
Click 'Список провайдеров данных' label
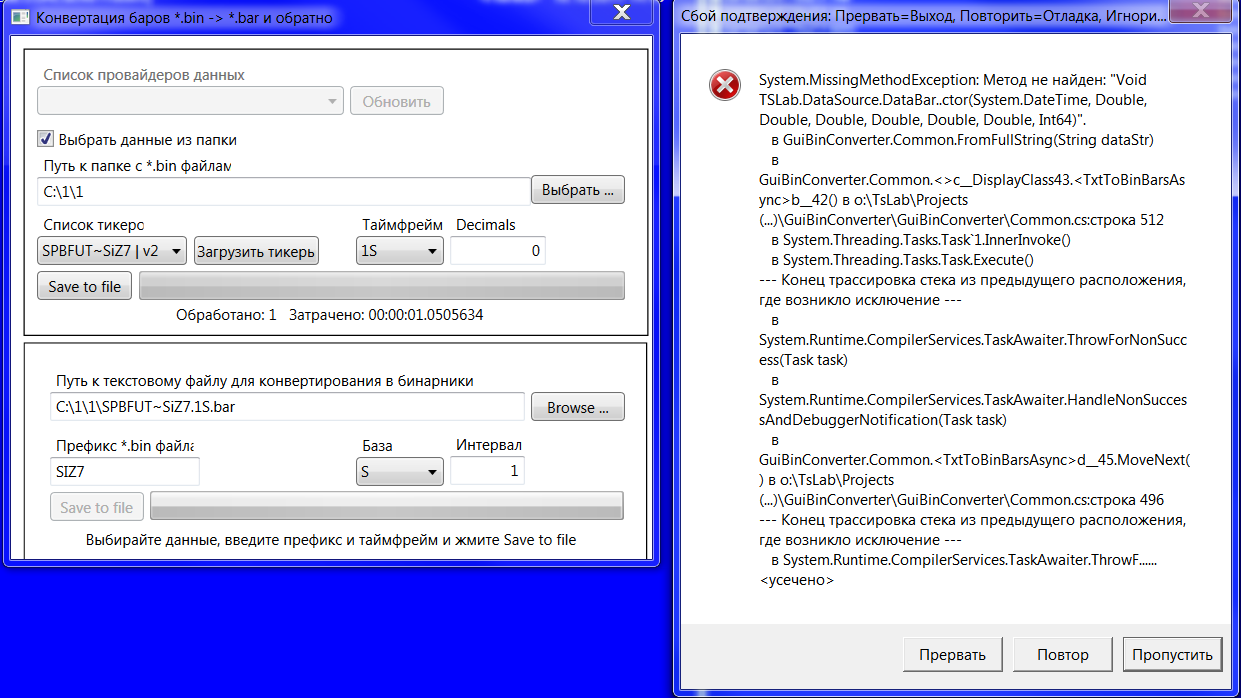[144, 75]
